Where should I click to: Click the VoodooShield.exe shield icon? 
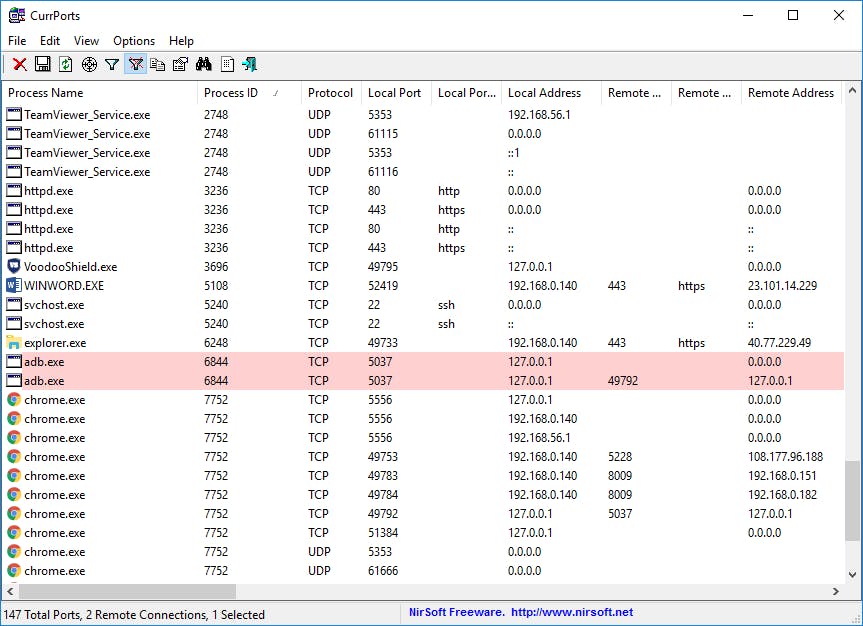[14, 266]
